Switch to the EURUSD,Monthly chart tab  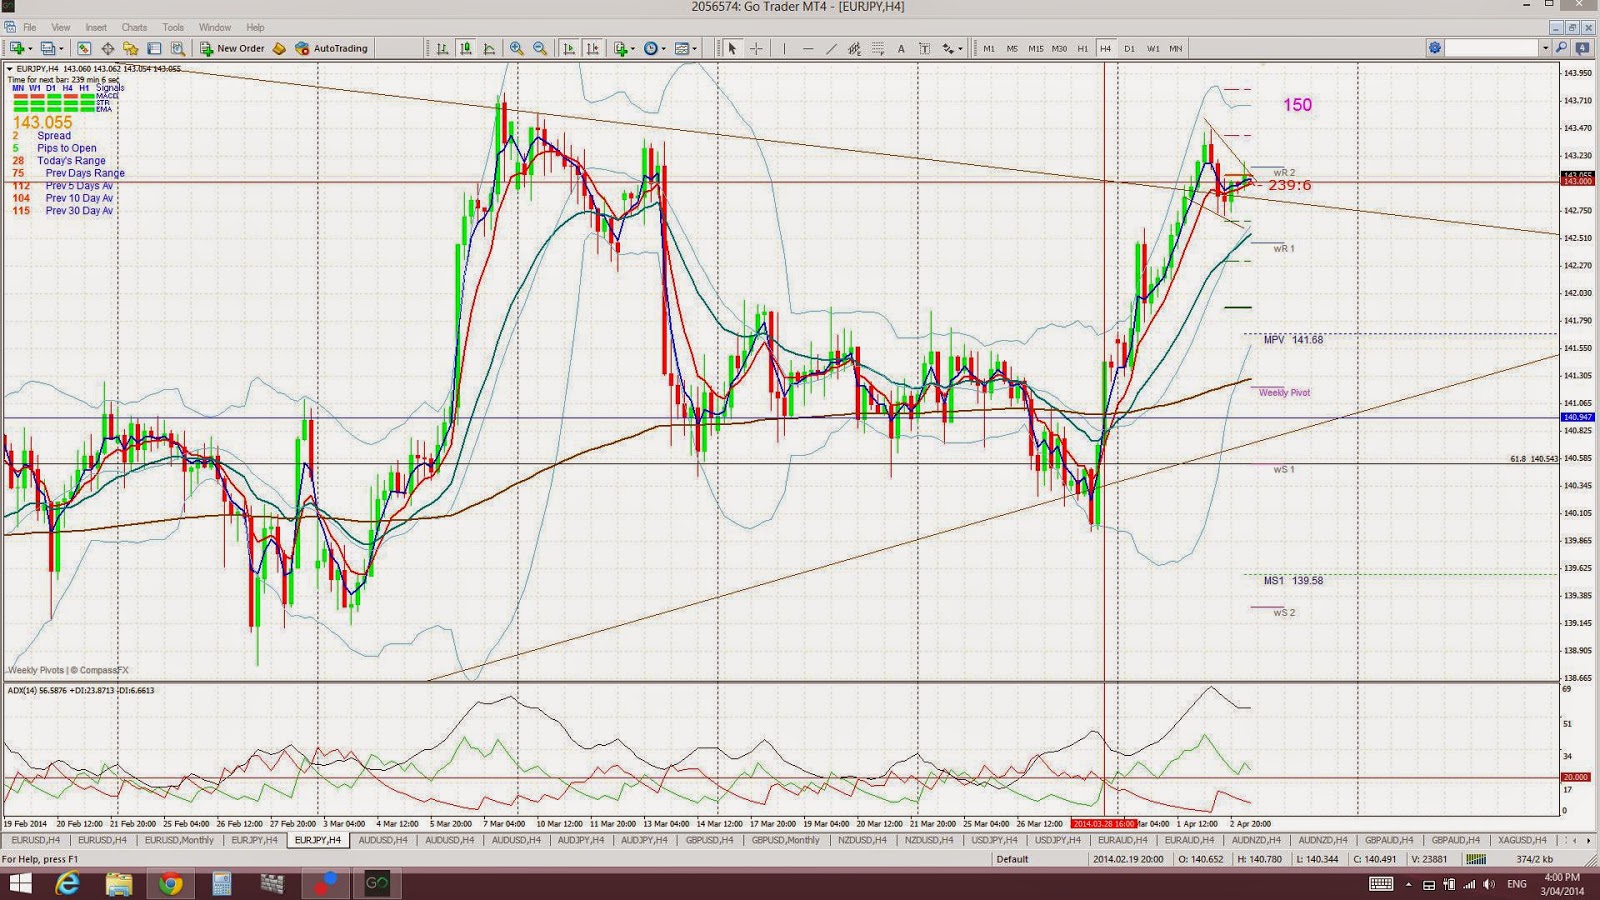[179, 840]
